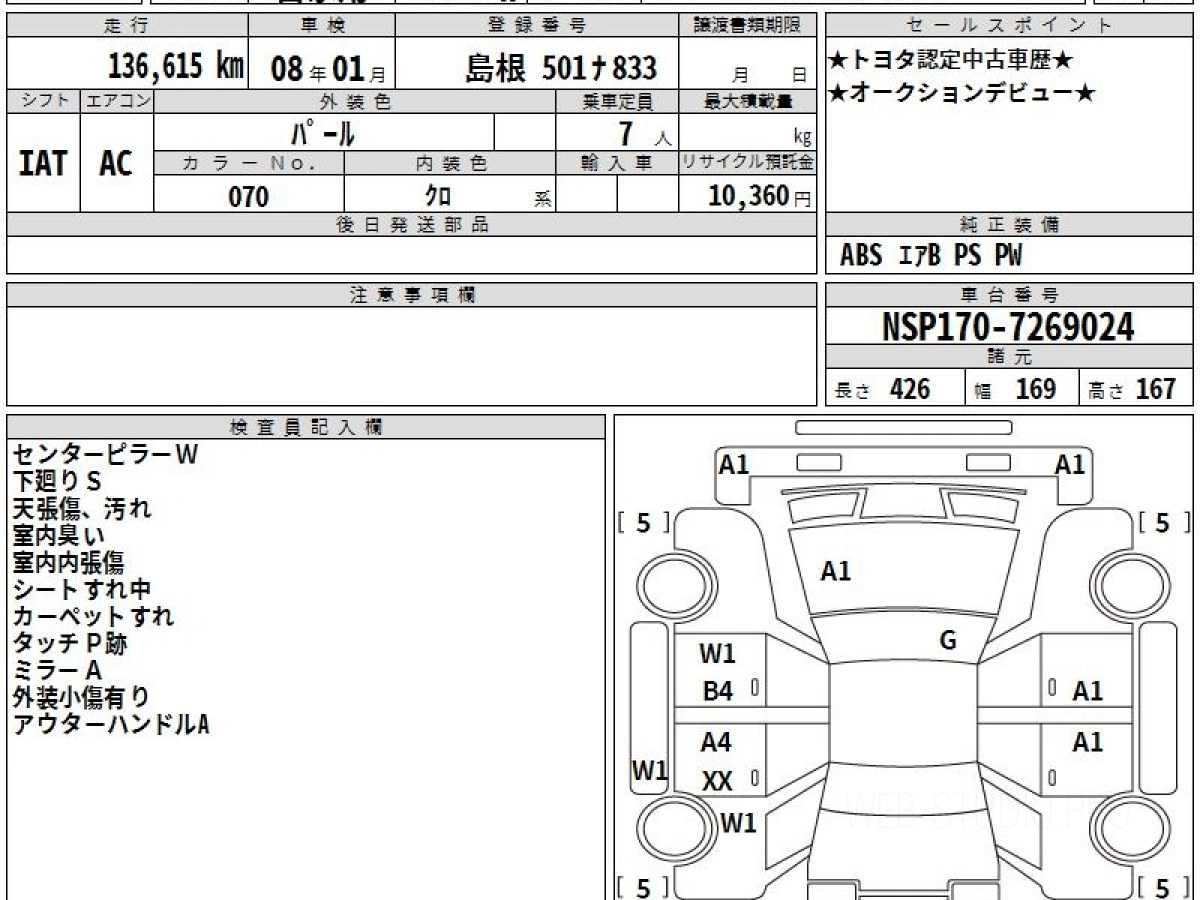Viewport: 1200px width, 900px height.
Task: Select inspector note シートすれ中
Action: click(81, 590)
